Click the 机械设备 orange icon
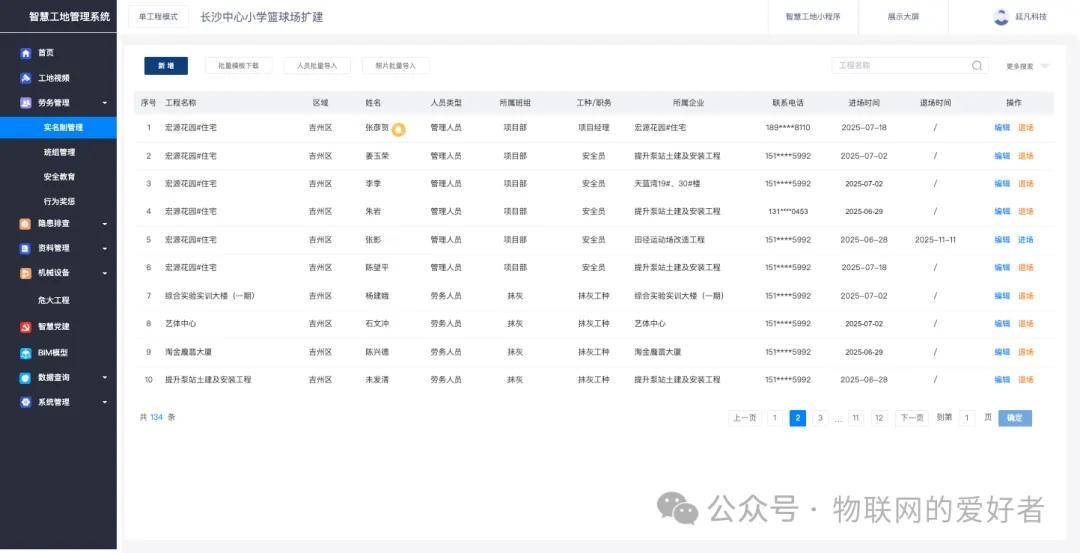 pos(25,273)
